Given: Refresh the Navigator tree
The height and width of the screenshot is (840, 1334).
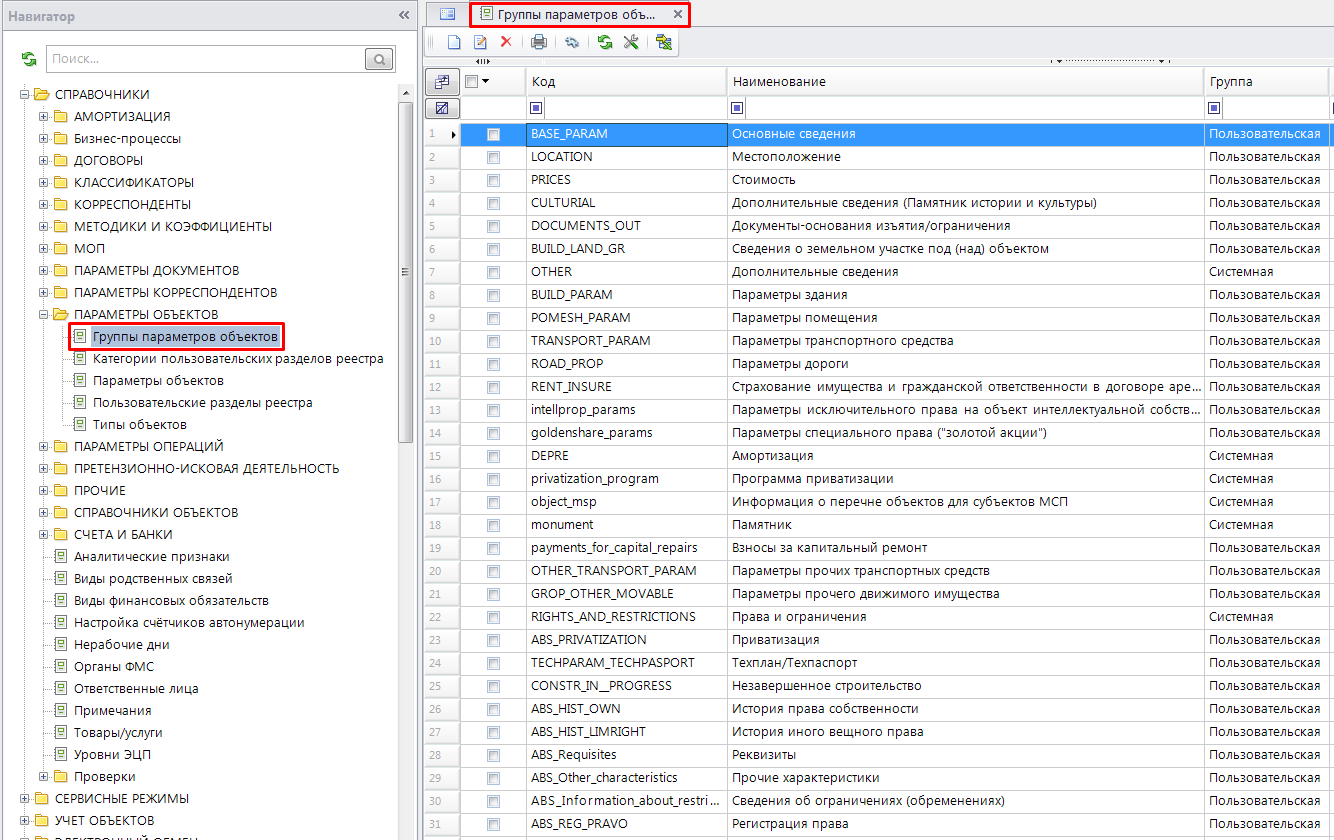Looking at the screenshot, I should 29,60.
